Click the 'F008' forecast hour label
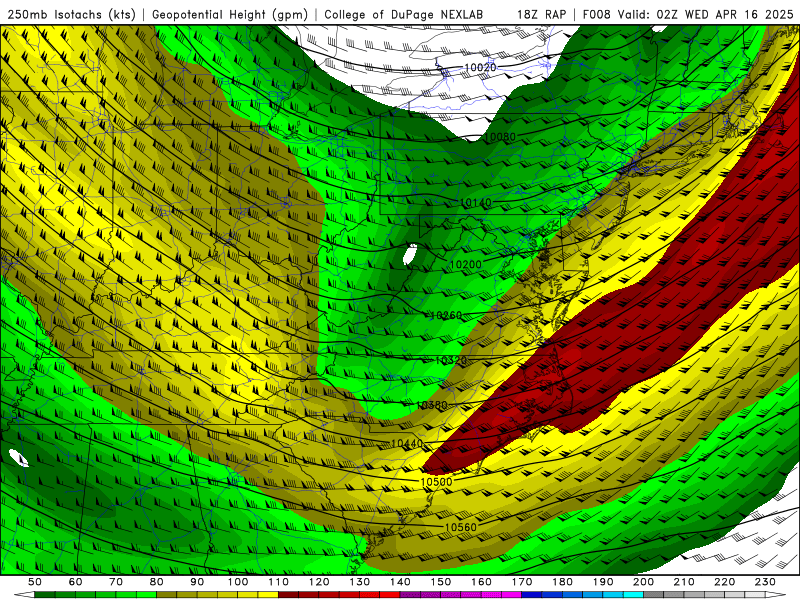The height and width of the screenshot is (600, 800). (x=596, y=14)
